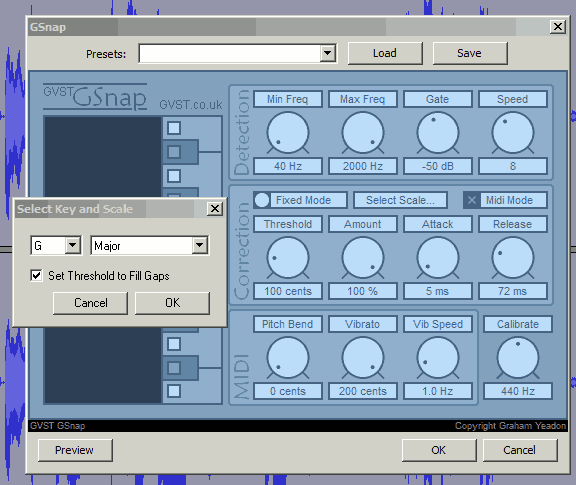Click the Attack knob
This screenshot has width=576, height=485.
[x=438, y=258]
